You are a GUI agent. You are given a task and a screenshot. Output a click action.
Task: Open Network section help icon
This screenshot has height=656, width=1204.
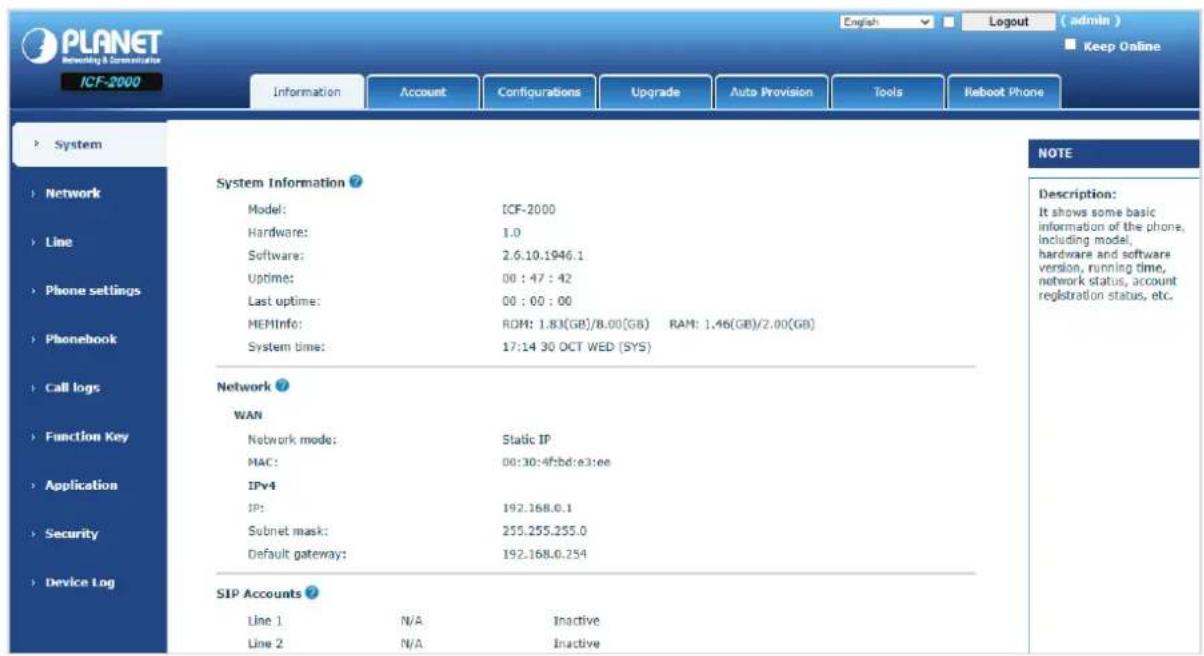(282, 385)
